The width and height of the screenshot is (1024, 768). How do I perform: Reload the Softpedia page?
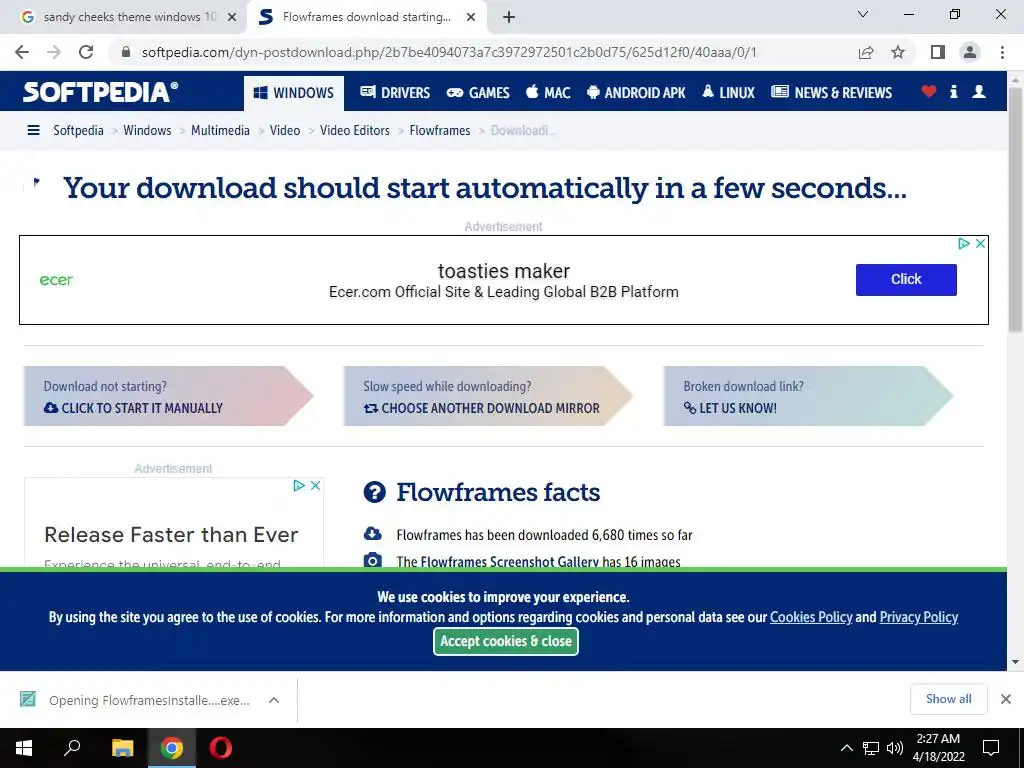click(x=86, y=52)
